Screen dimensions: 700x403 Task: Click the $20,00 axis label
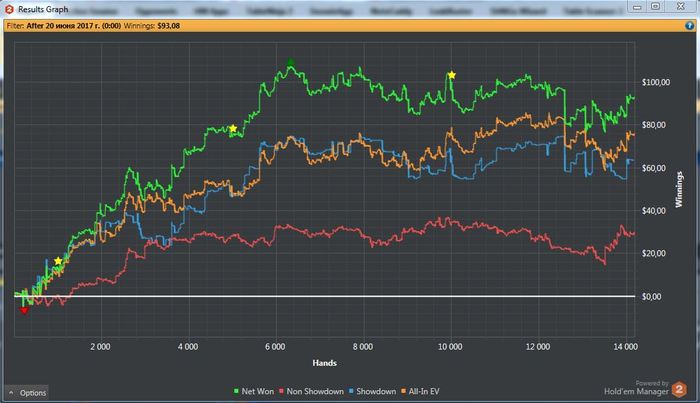click(x=654, y=253)
